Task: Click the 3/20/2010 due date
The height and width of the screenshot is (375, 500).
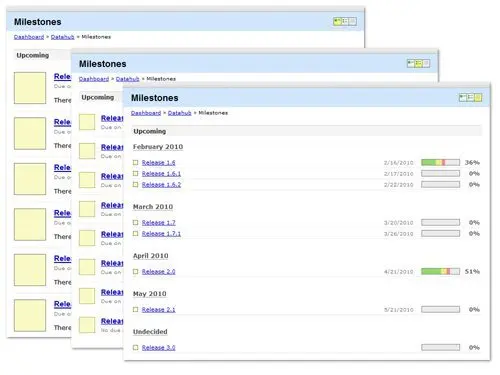Action: (398, 223)
